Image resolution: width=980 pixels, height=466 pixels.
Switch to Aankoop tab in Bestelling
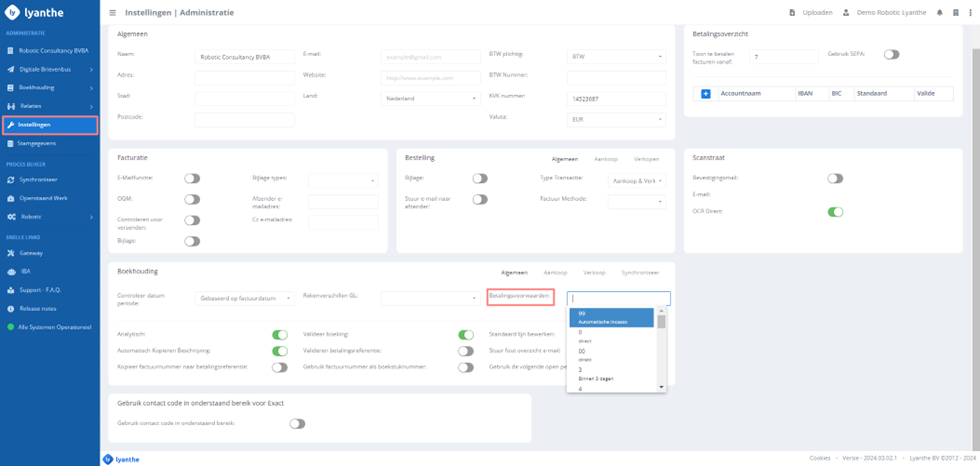(605, 159)
